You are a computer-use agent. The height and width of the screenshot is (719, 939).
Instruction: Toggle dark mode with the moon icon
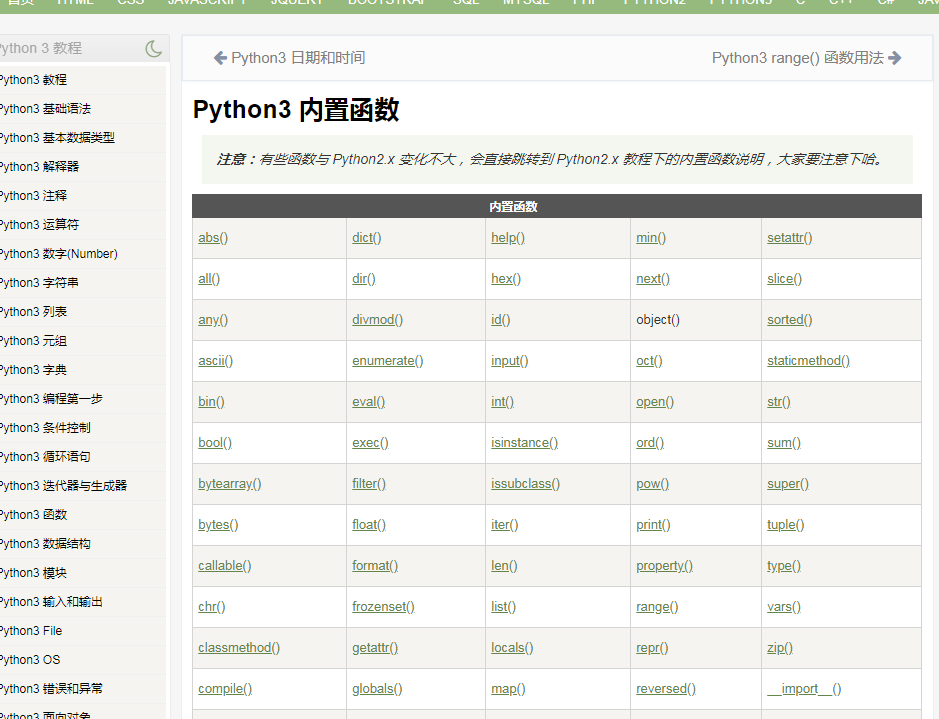[x=153, y=48]
